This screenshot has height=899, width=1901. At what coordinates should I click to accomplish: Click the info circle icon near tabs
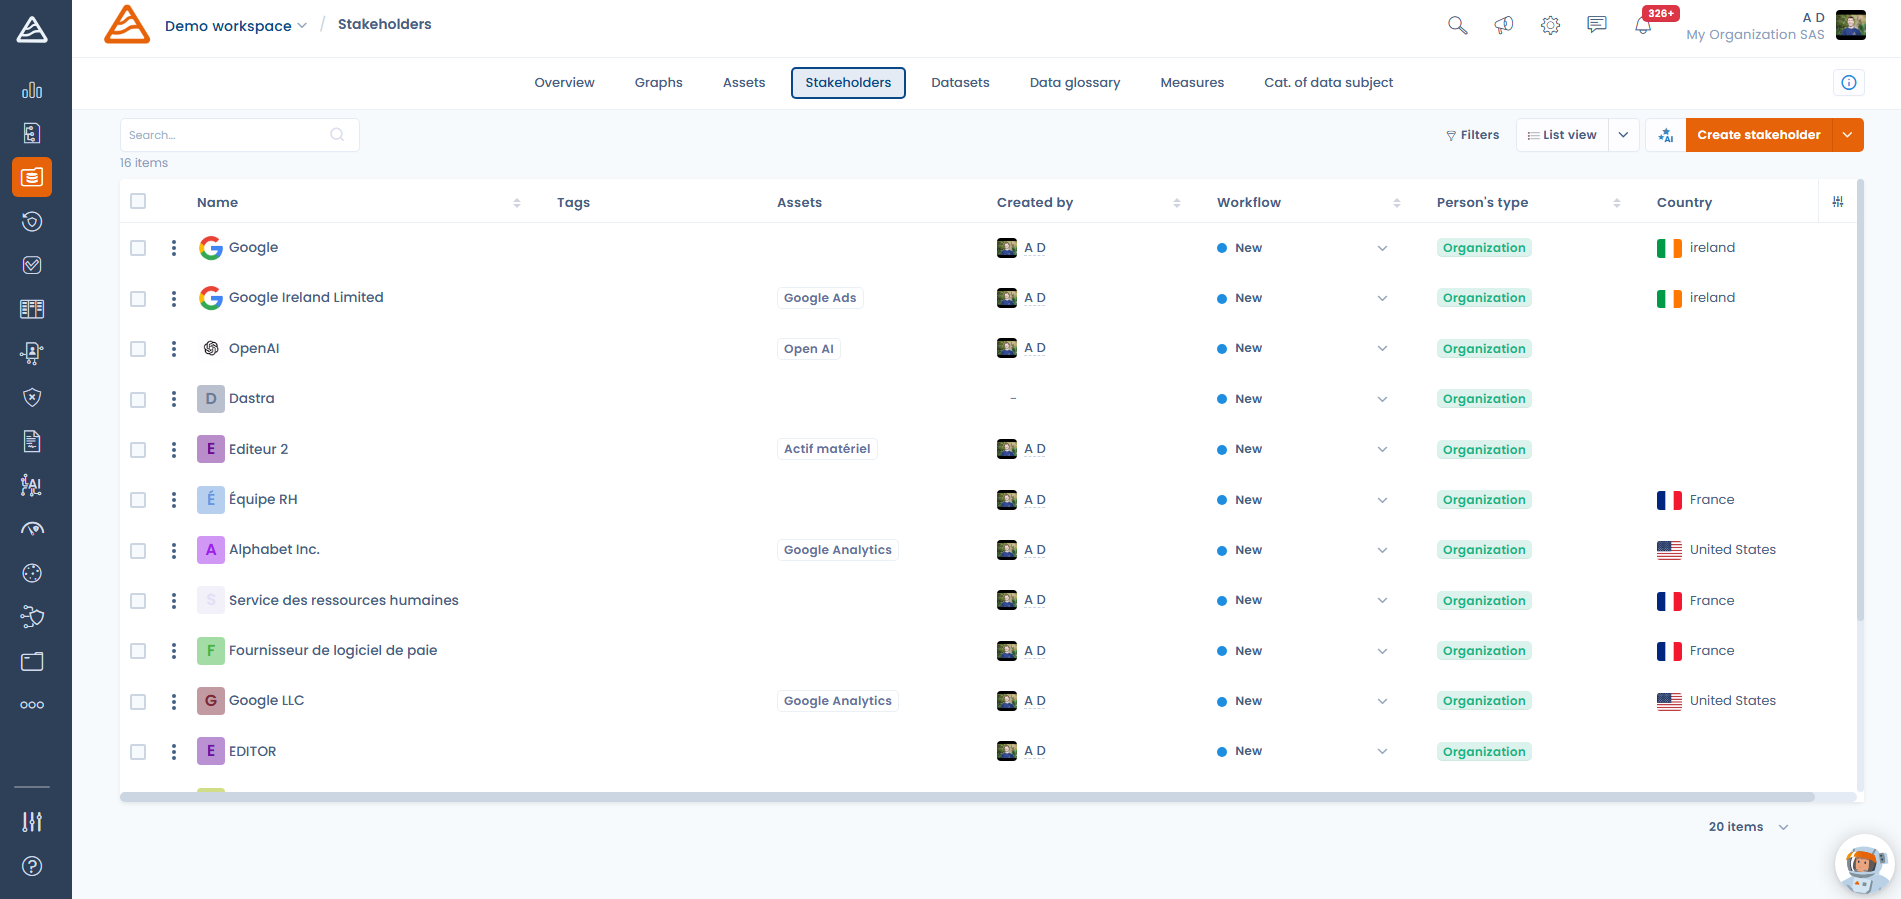[1849, 83]
